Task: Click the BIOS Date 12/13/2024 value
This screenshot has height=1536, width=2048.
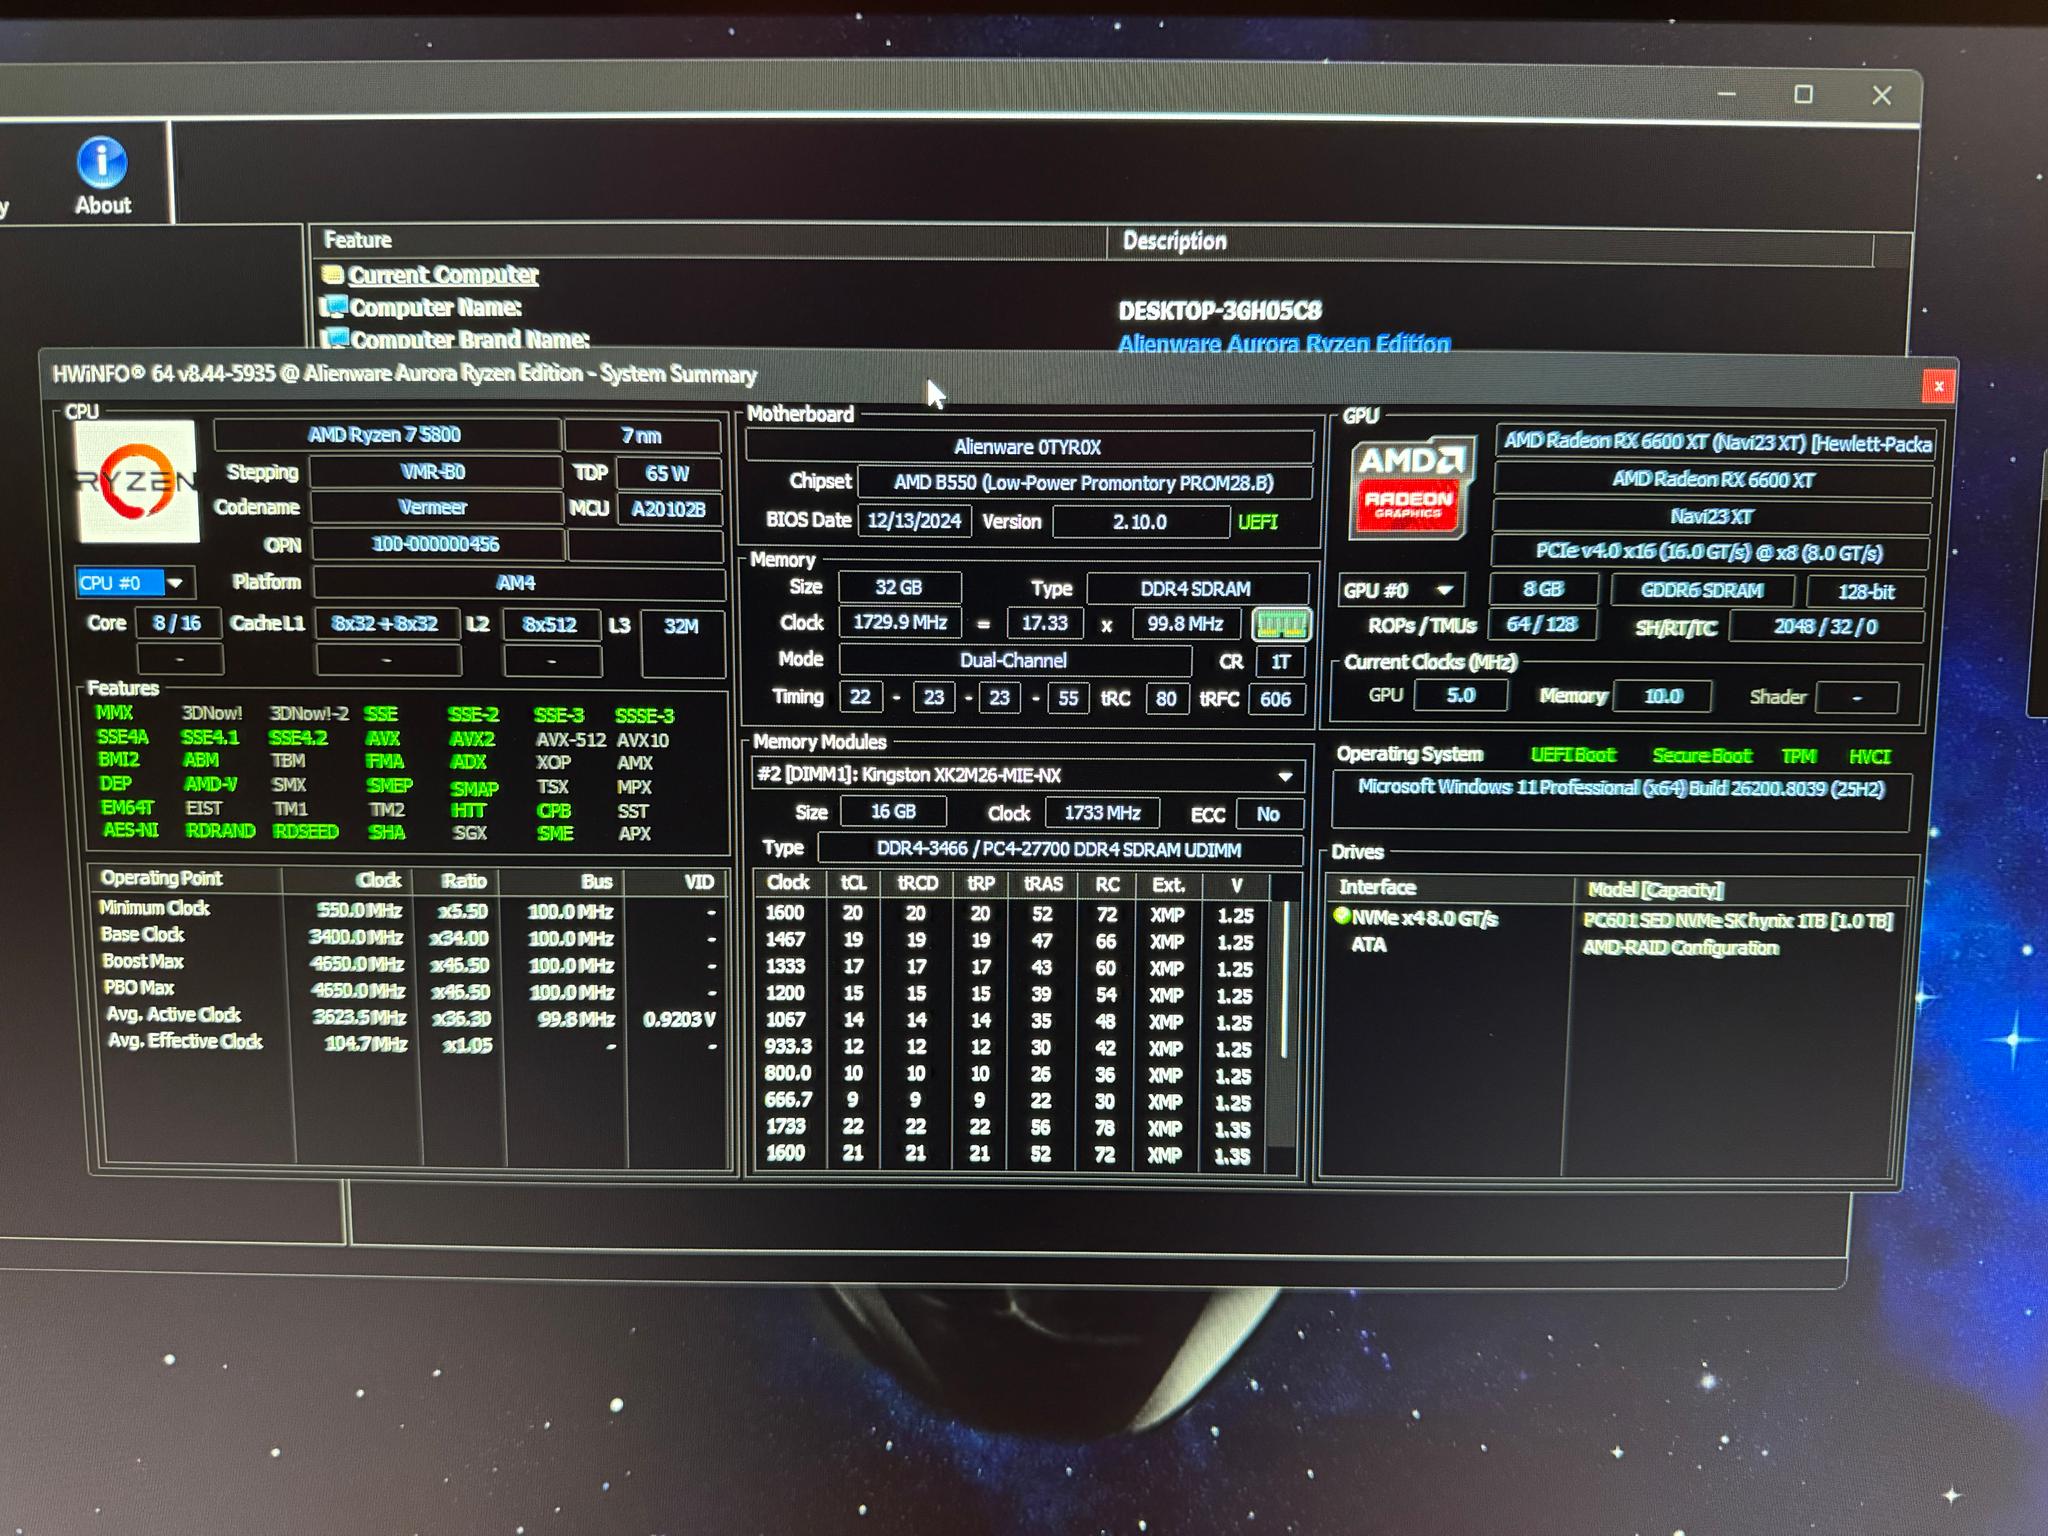Action: 914,521
